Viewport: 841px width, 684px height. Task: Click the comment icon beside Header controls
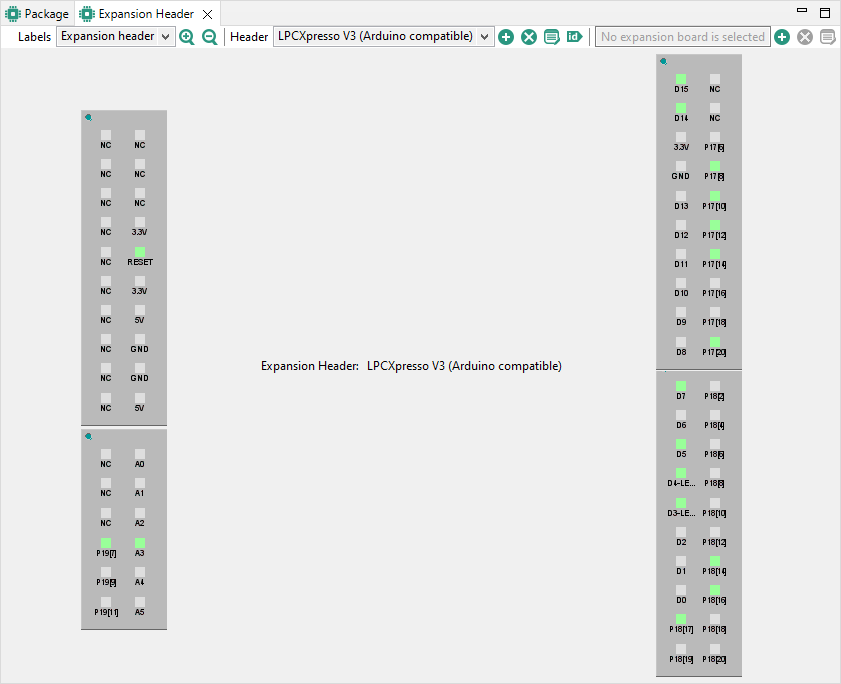[551, 37]
